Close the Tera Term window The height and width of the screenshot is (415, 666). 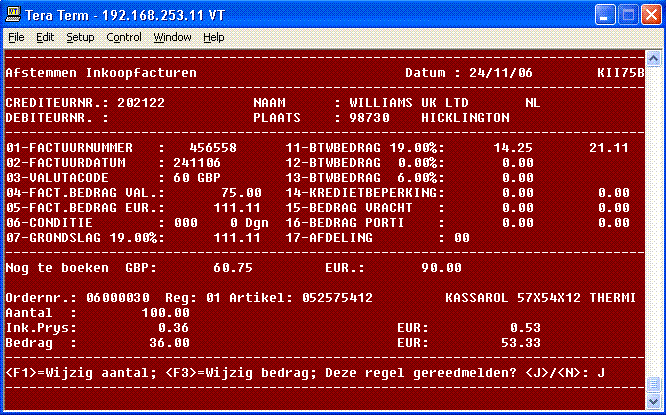(x=648, y=15)
